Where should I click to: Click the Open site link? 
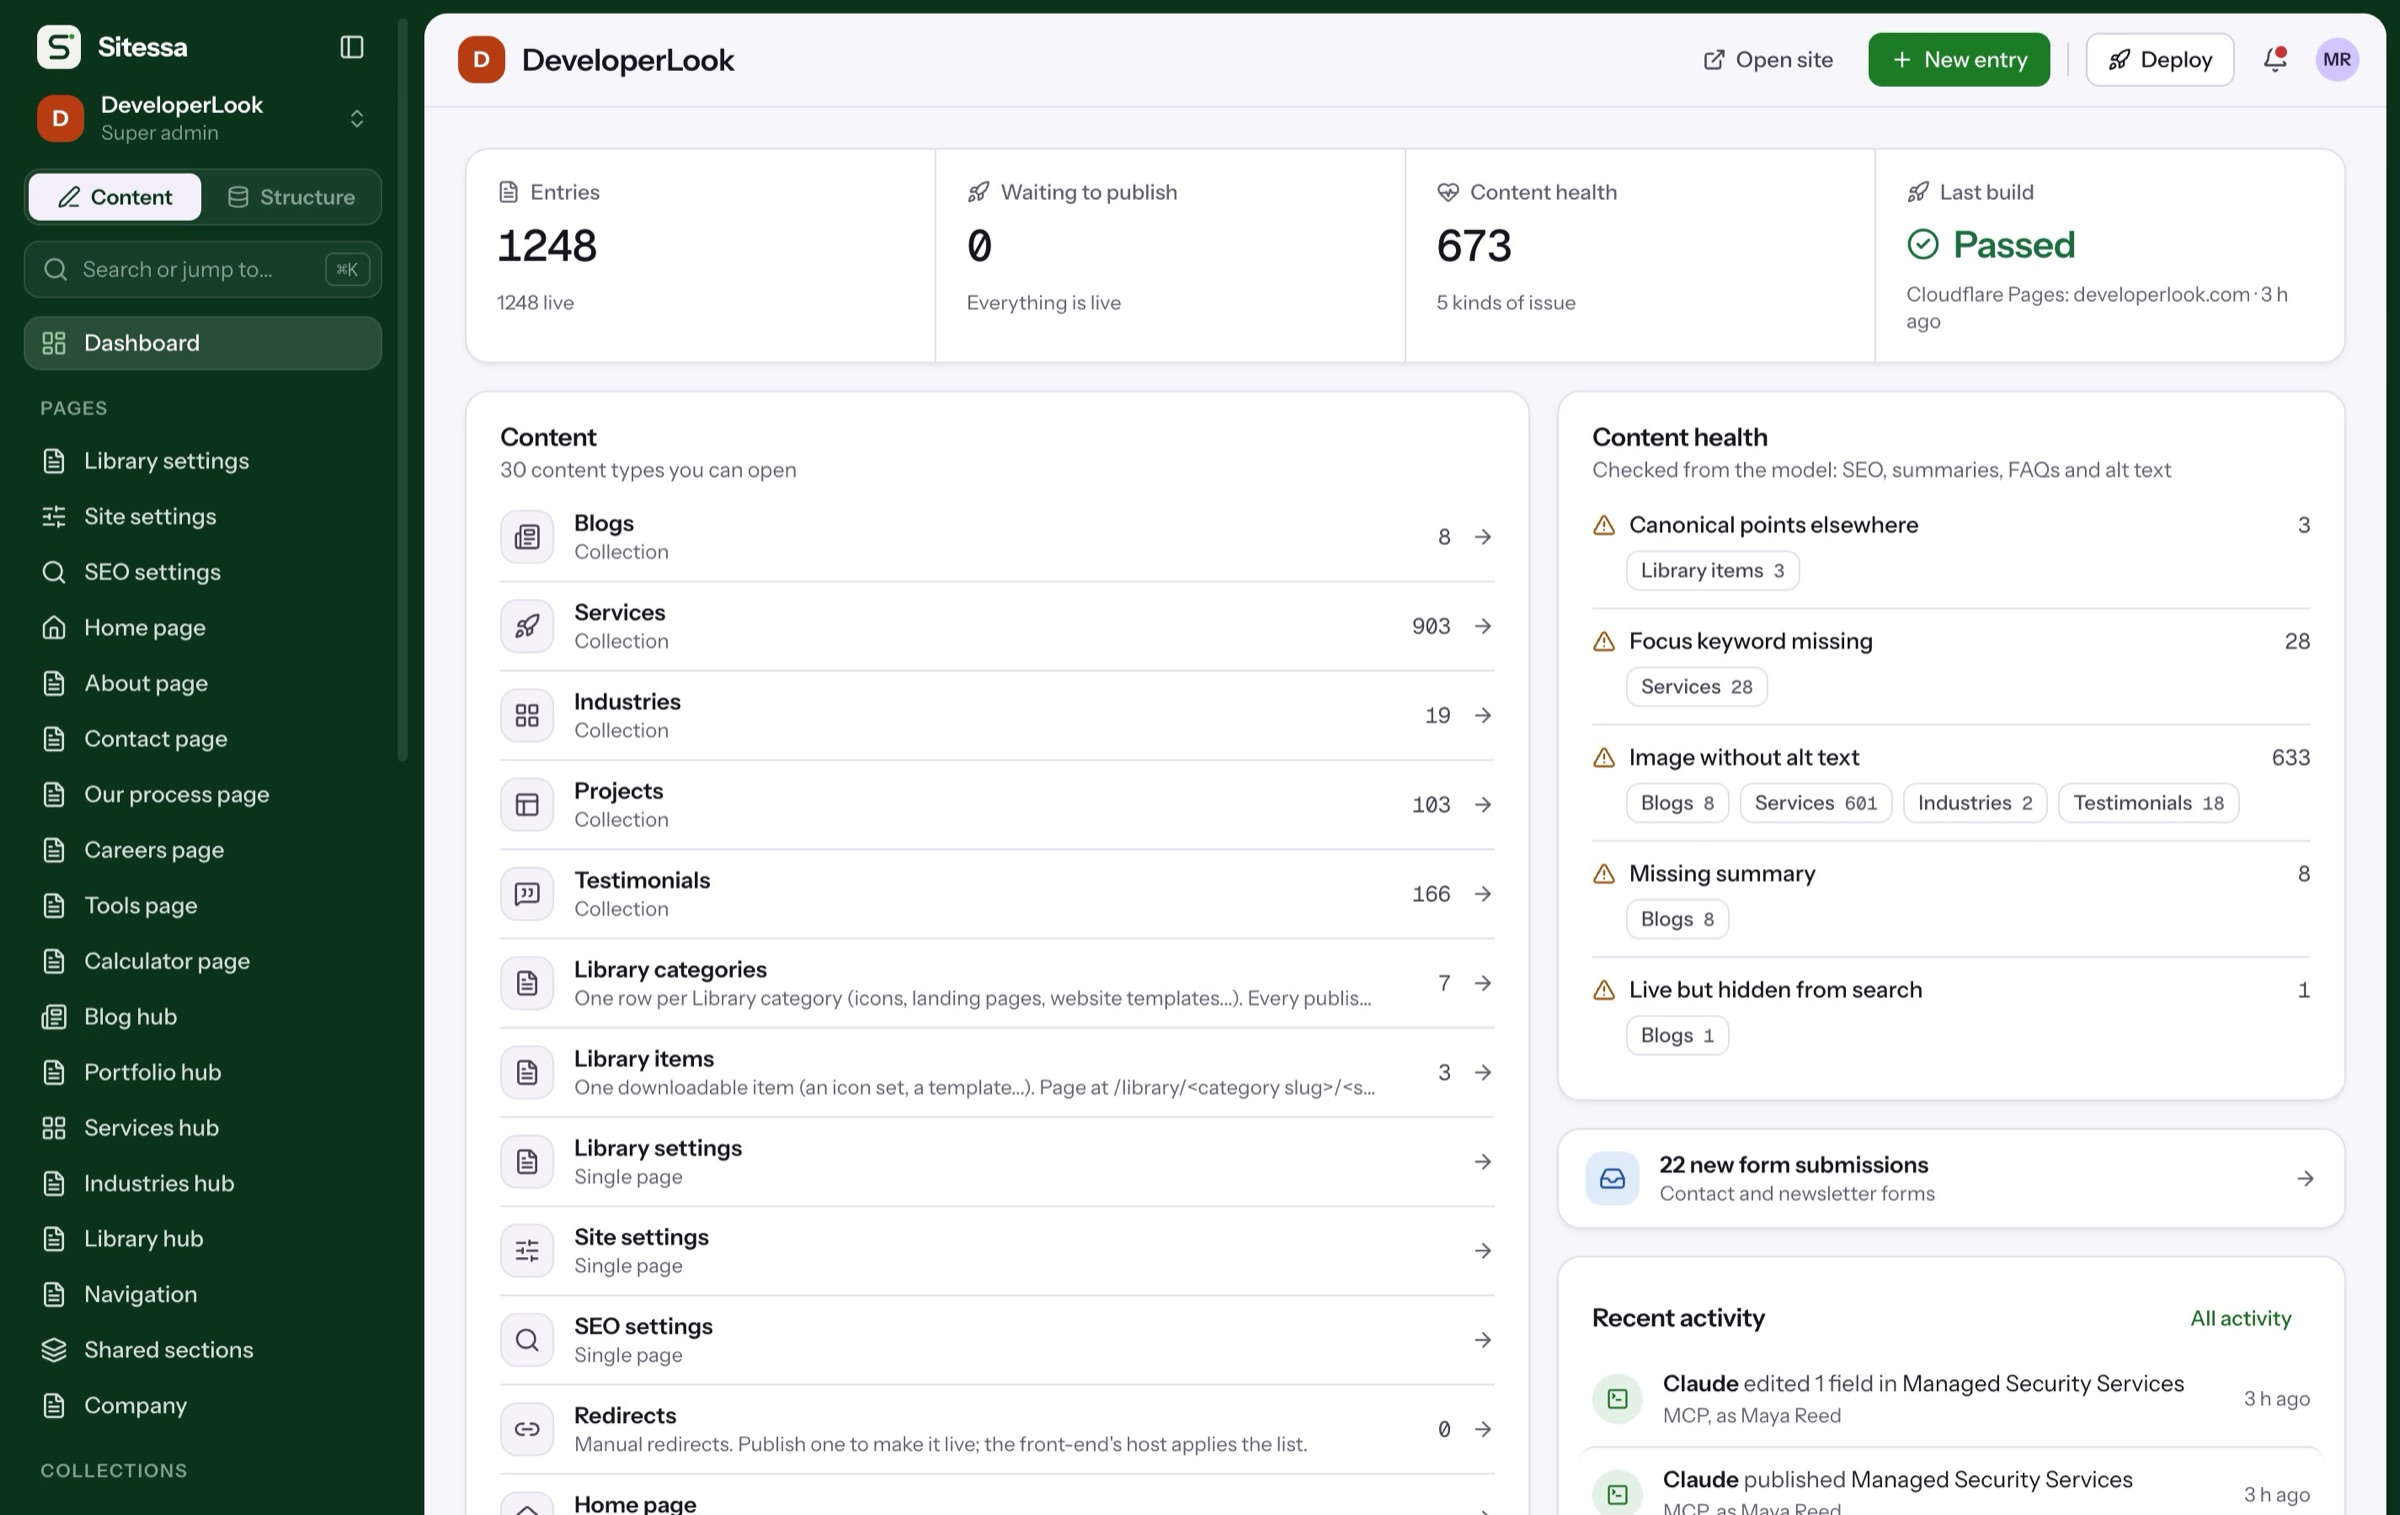(x=1768, y=59)
